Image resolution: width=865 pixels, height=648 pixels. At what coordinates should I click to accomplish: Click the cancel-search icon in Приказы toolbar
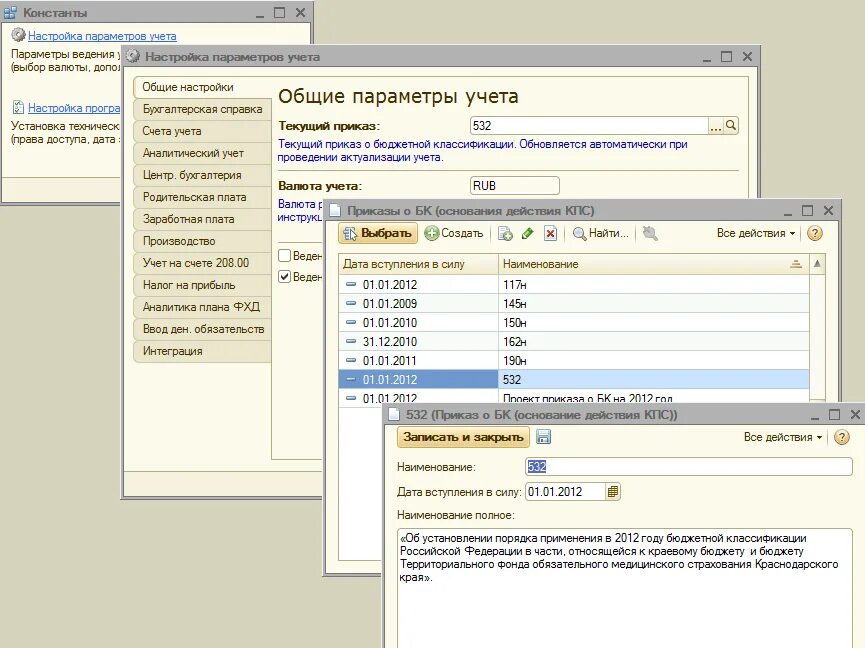[650, 234]
